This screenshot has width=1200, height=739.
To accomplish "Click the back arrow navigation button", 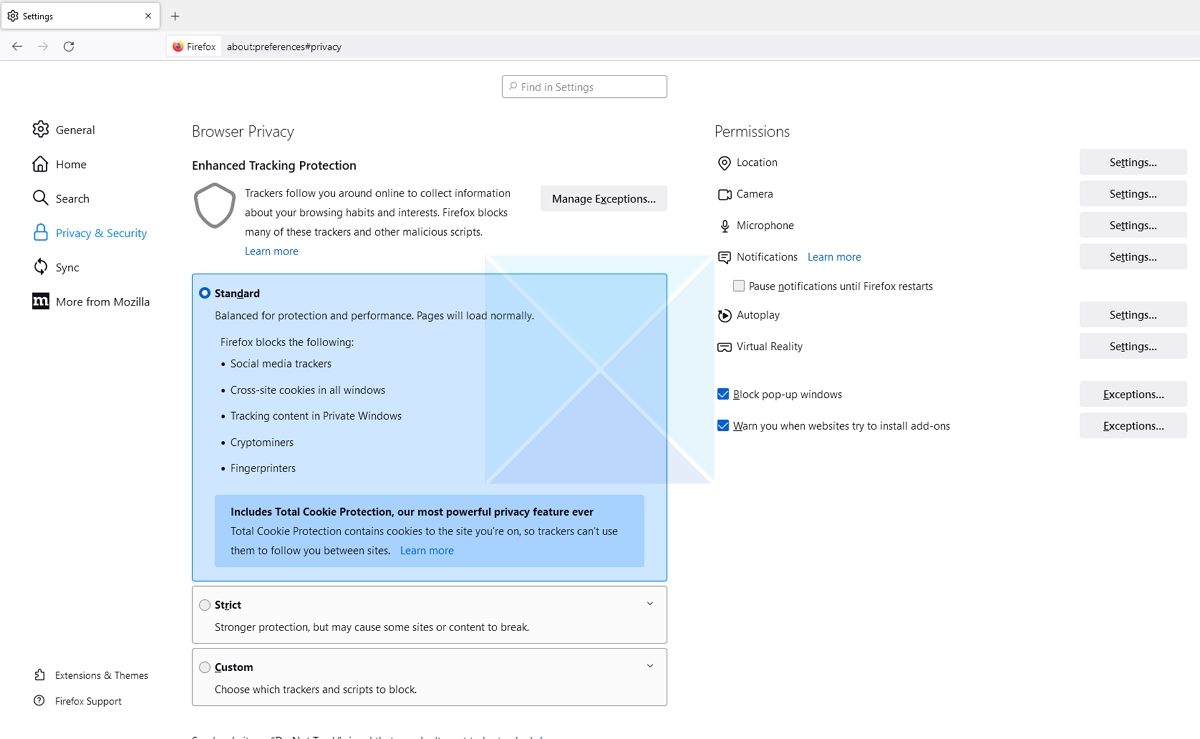I will click(17, 46).
